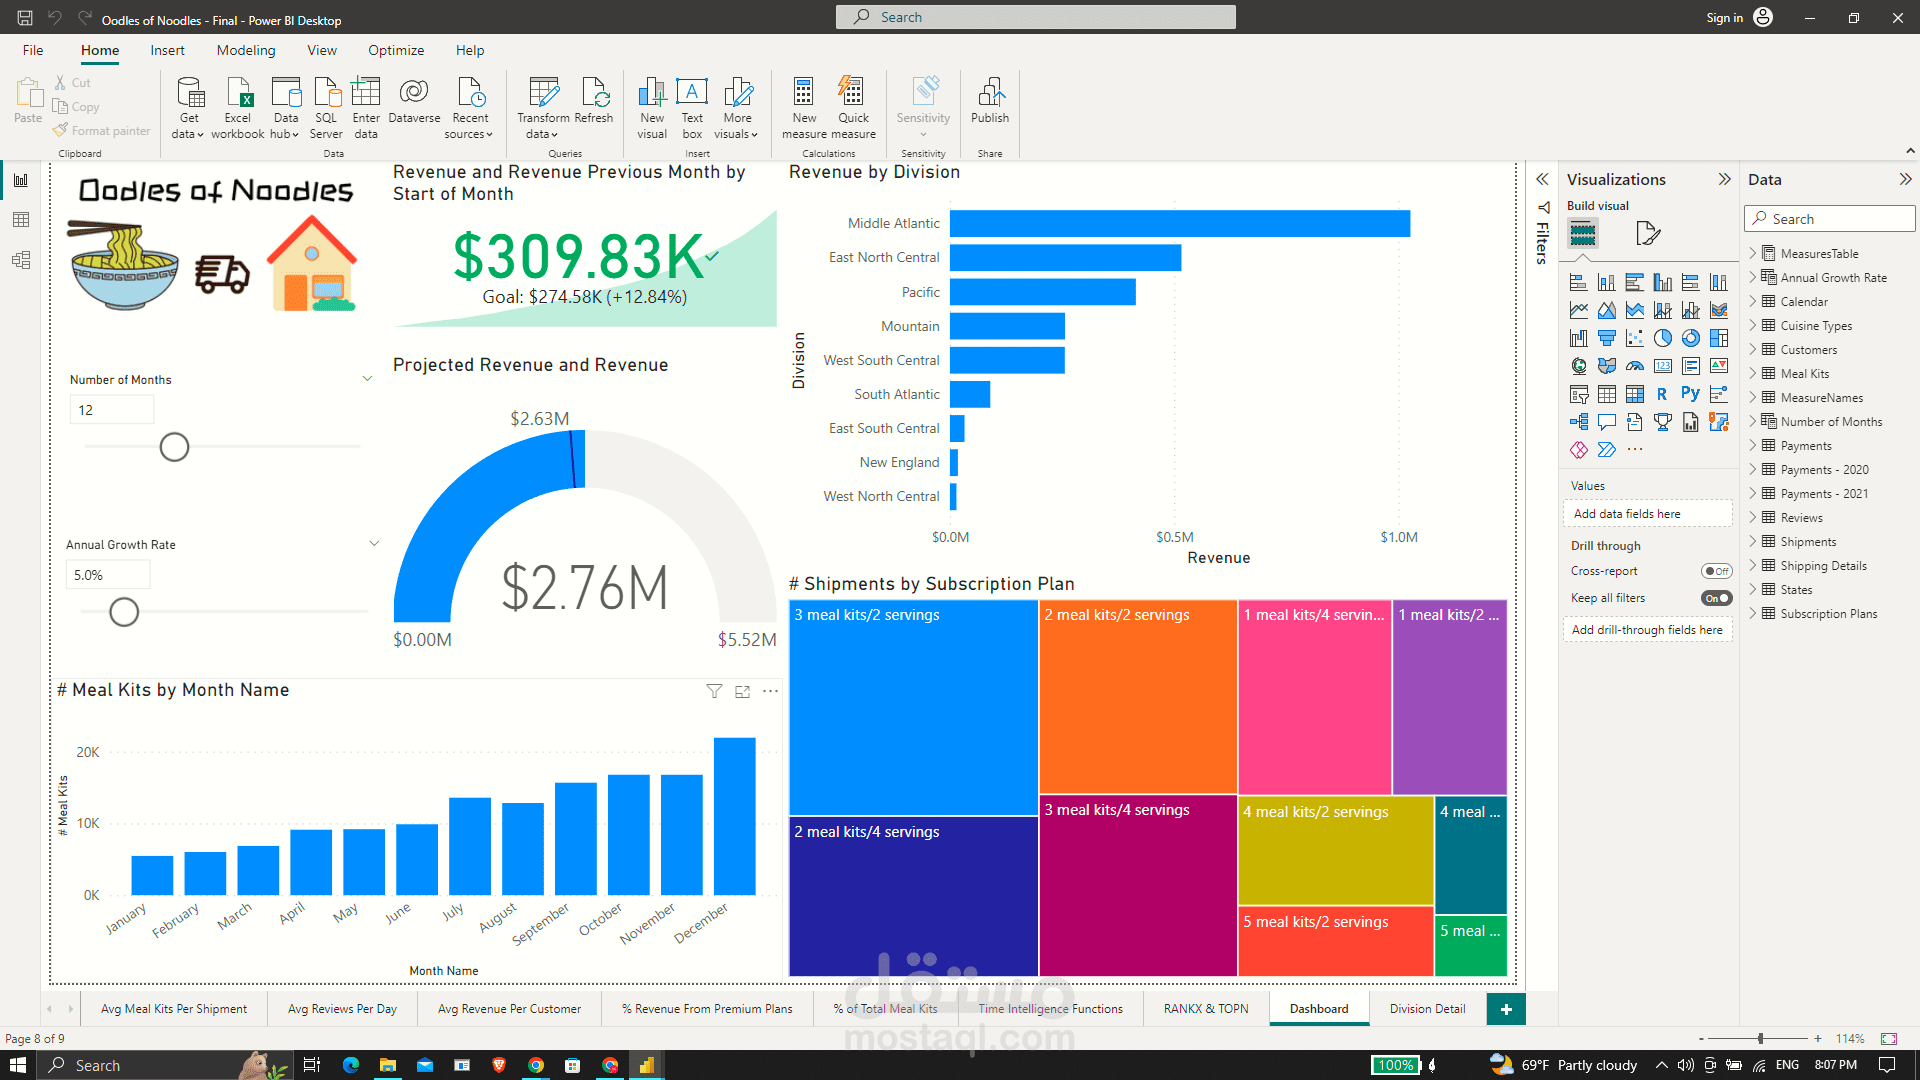Screen dimensions: 1920x1080
Task: Add a new report page
Action: [x=1506, y=1009]
